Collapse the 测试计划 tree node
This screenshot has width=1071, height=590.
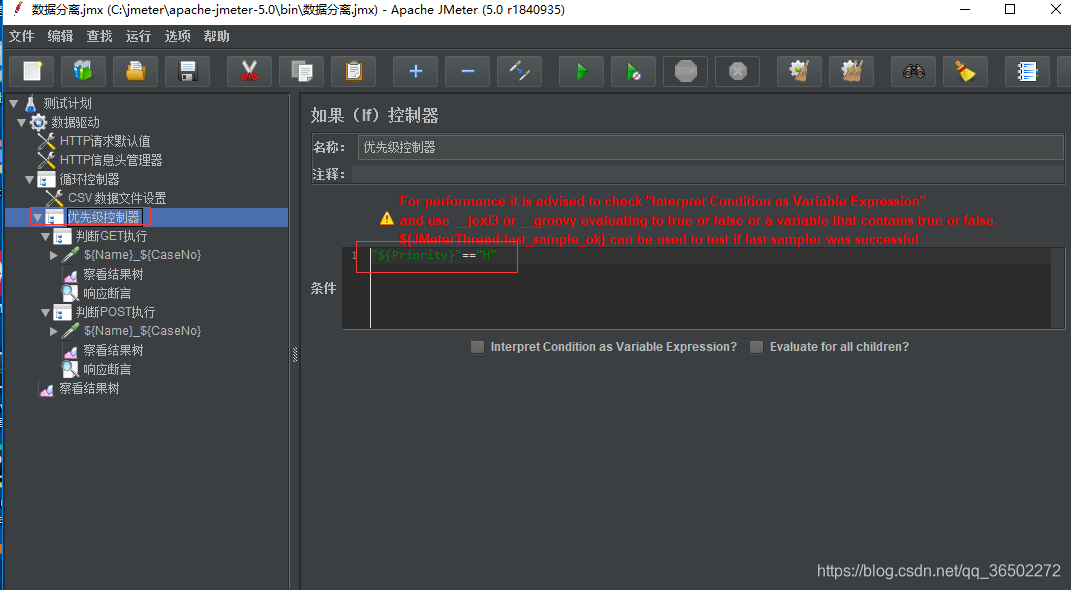(x=14, y=104)
